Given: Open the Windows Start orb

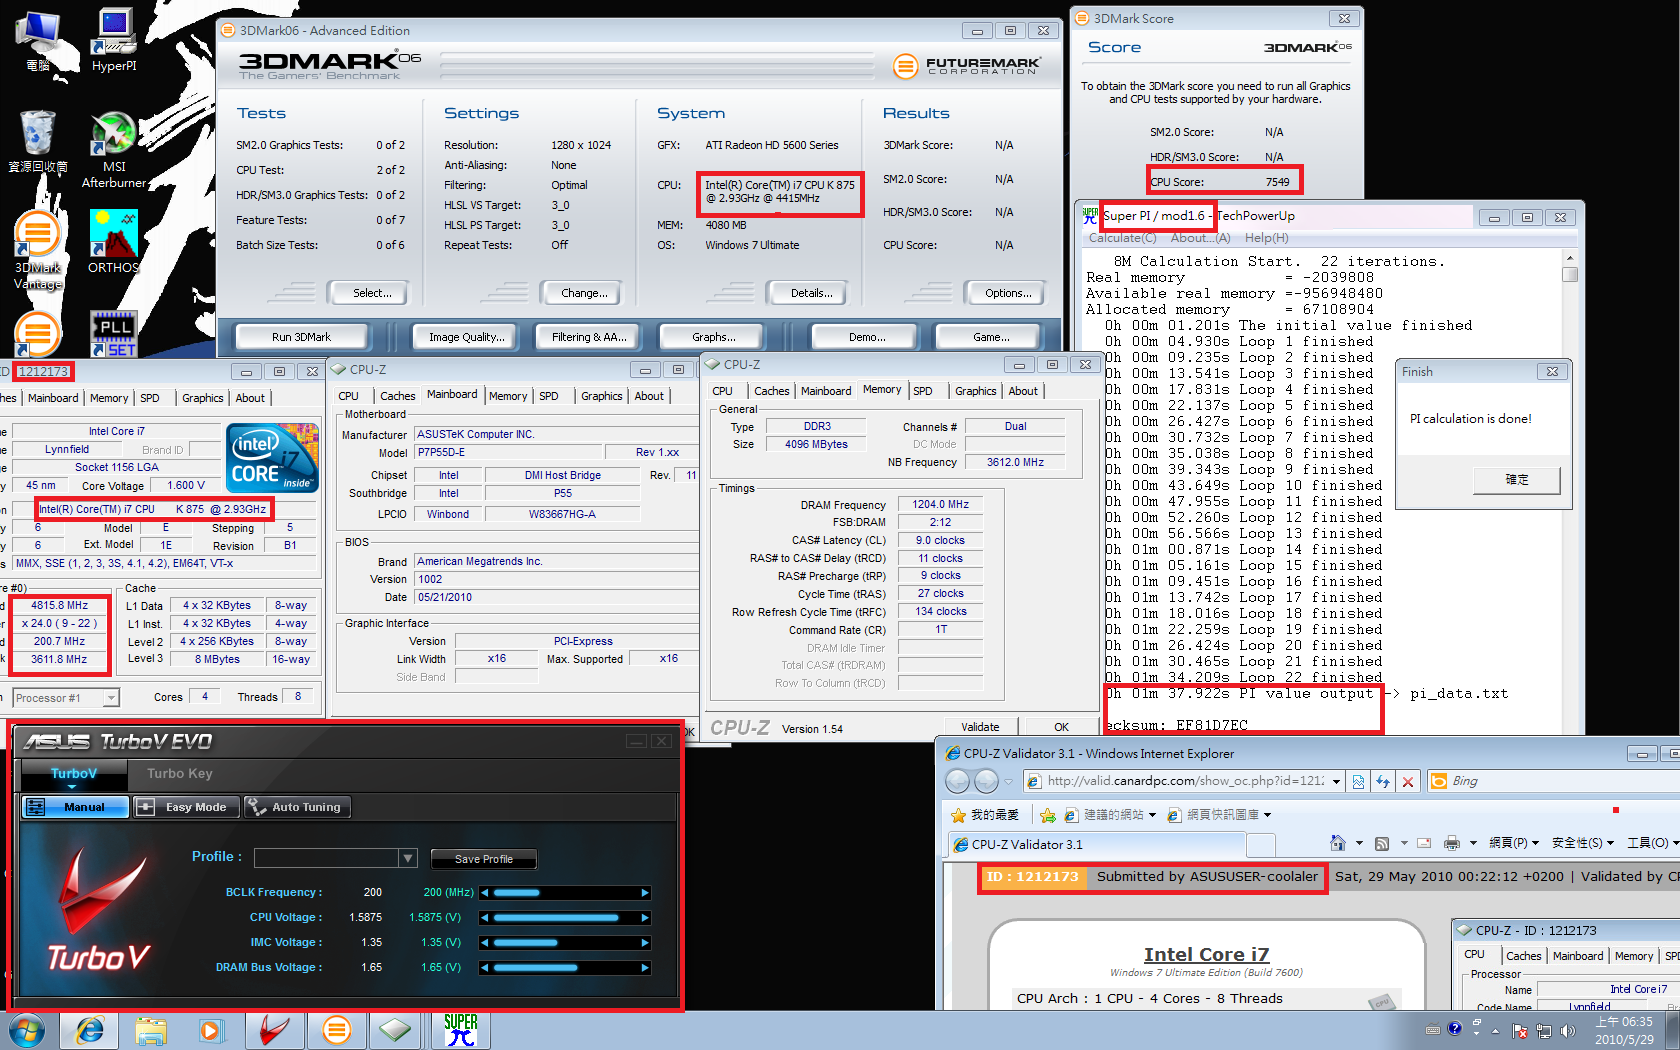Looking at the screenshot, I should pos(26,1029).
